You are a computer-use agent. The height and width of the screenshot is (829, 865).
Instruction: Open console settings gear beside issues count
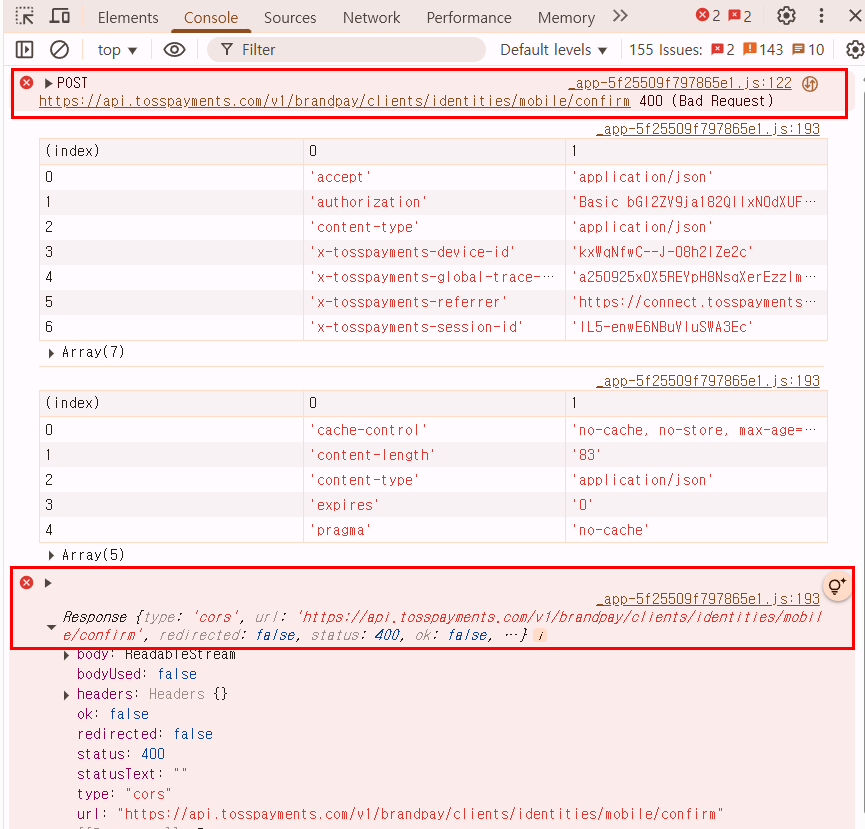click(x=855, y=50)
